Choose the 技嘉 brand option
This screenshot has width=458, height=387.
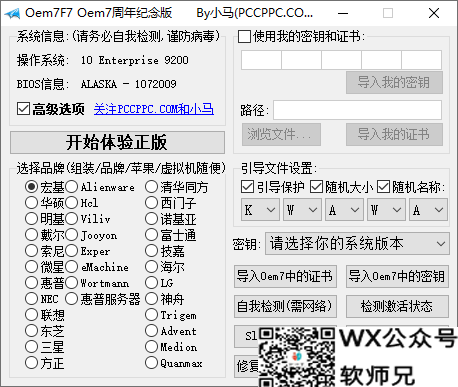[x=151, y=251]
